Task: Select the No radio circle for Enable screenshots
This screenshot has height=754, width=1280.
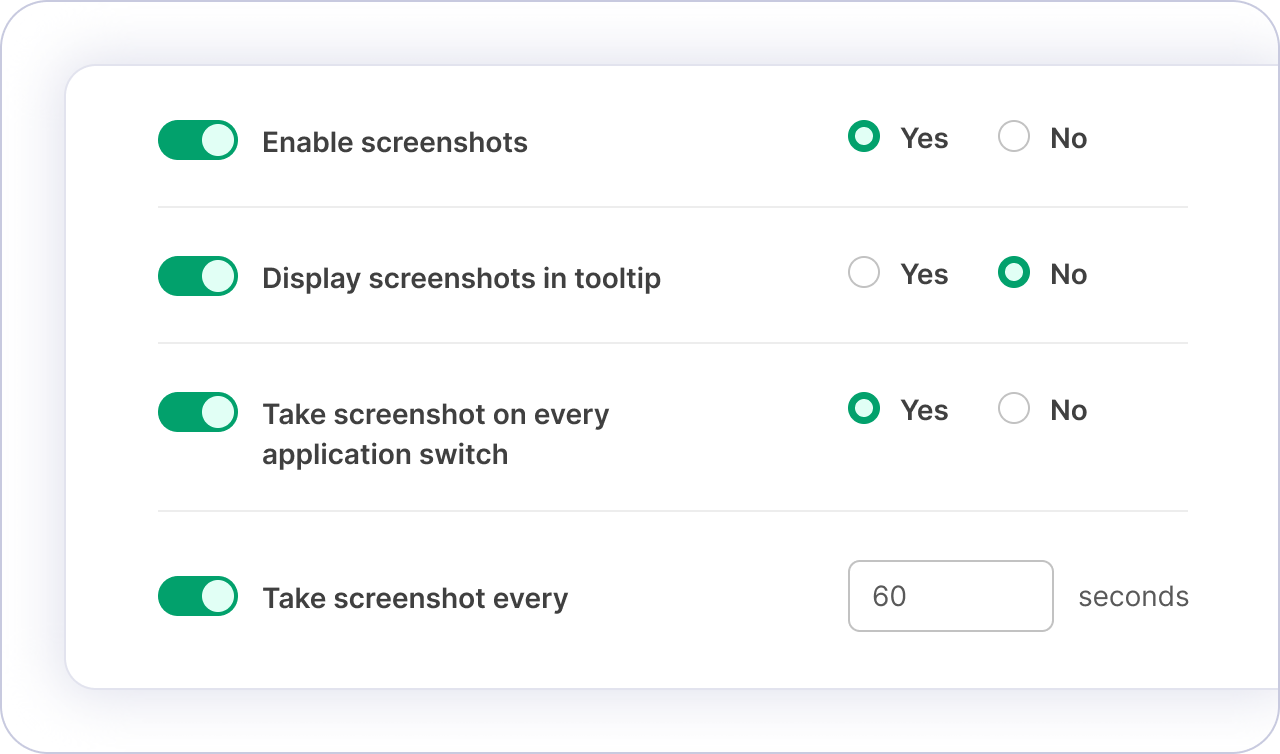Action: tap(1014, 137)
